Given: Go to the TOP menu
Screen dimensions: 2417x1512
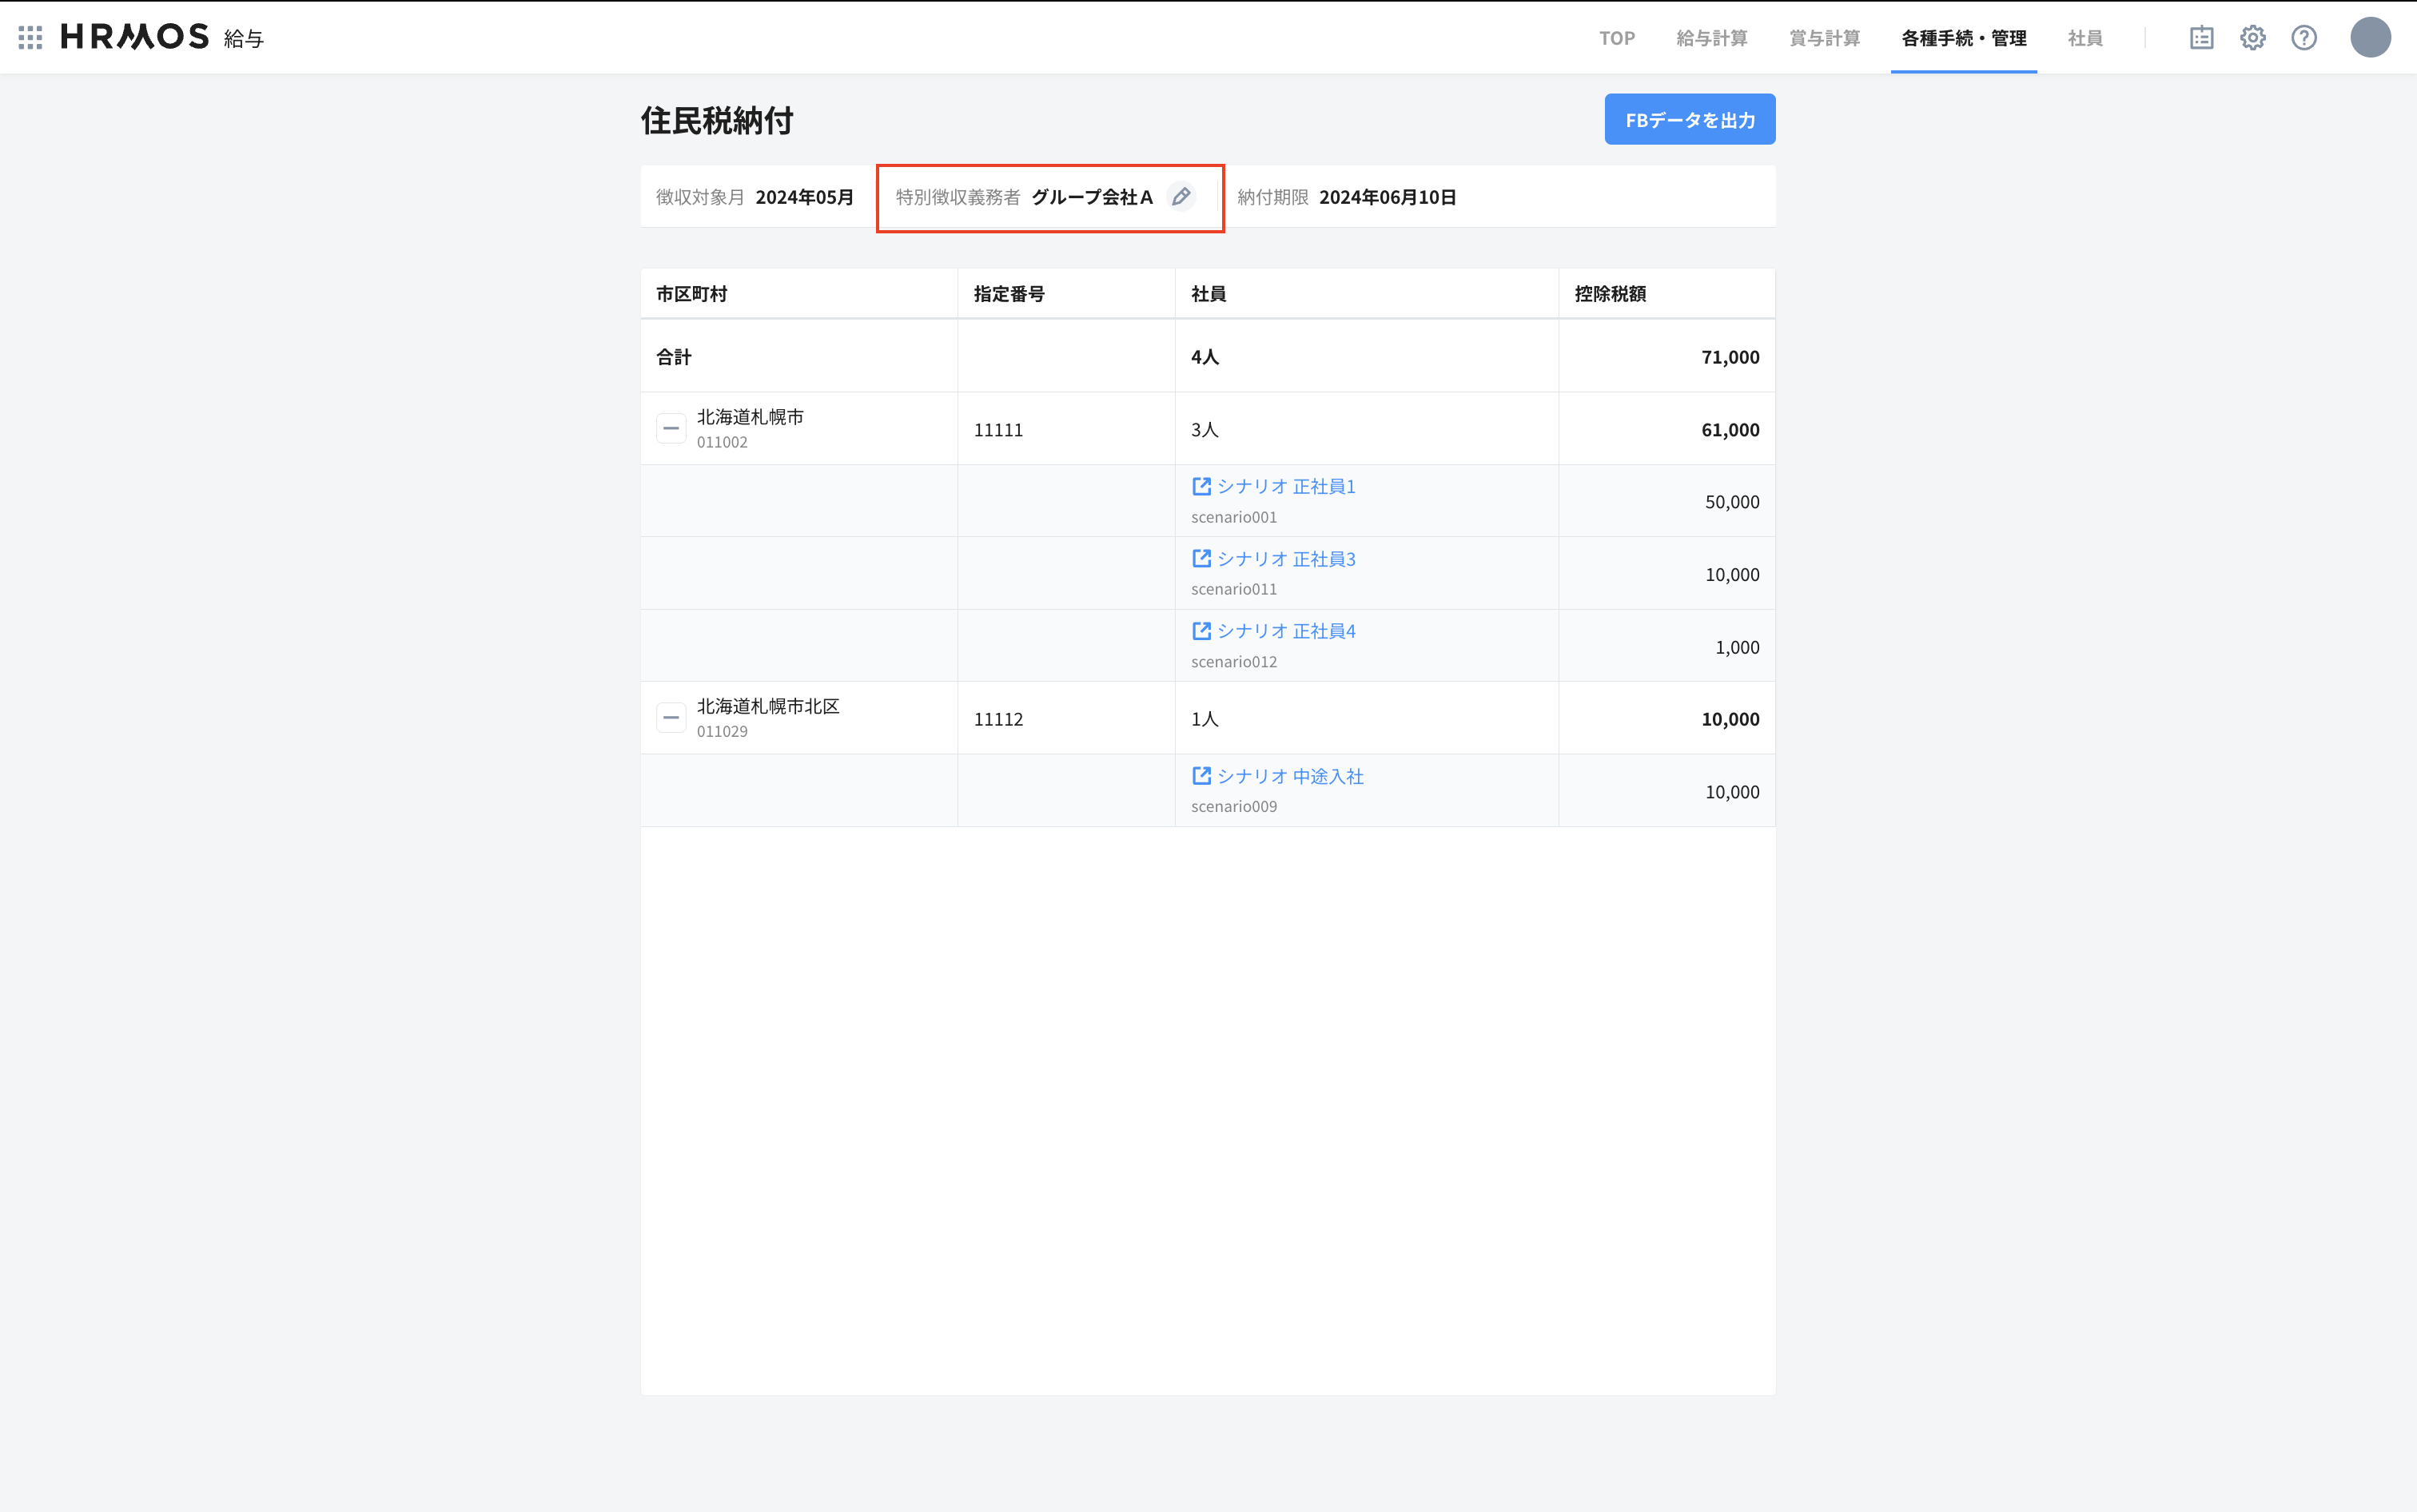Looking at the screenshot, I should point(1616,38).
